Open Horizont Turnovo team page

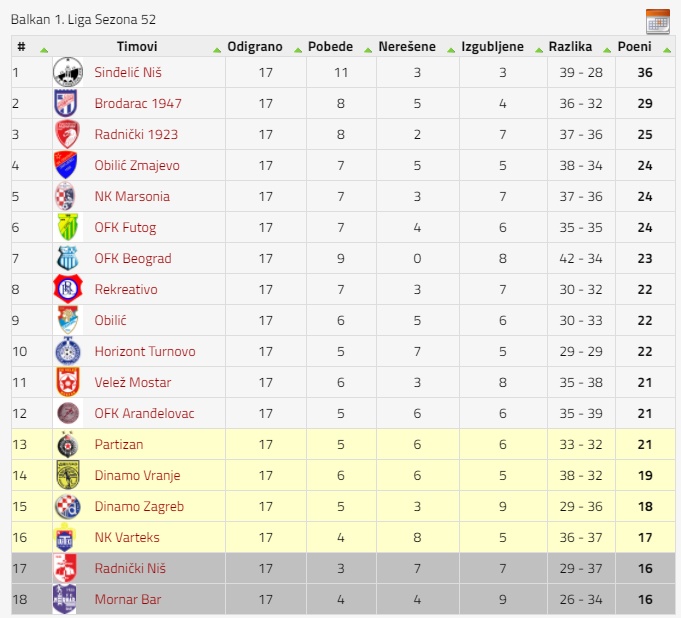click(145, 351)
